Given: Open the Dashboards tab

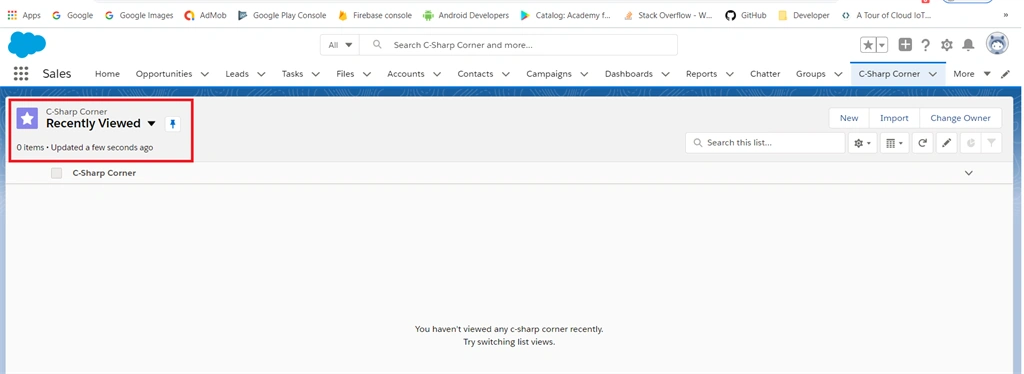Looking at the screenshot, I should 628,74.
